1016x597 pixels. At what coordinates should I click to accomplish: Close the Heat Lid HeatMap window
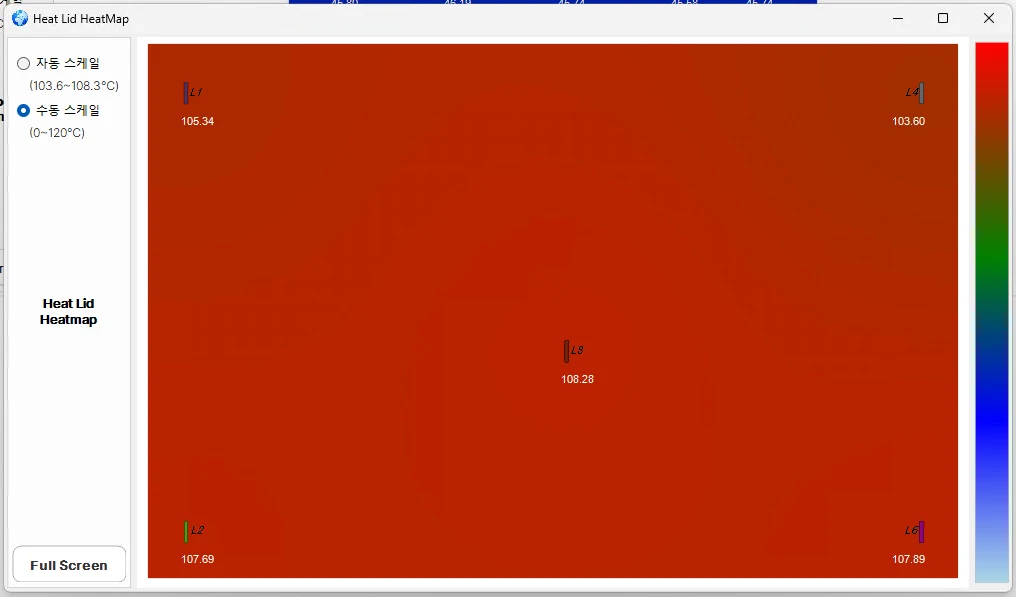point(989,18)
